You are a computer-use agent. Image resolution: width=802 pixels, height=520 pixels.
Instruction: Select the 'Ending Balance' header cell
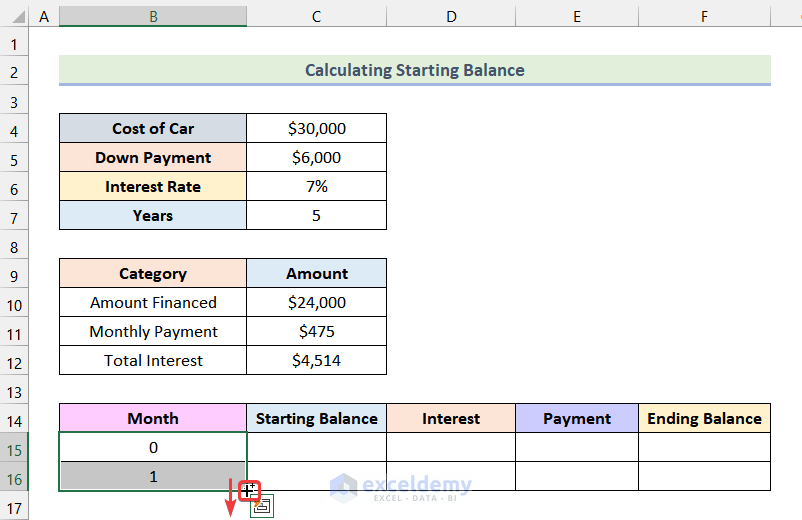pyautogui.click(x=704, y=418)
